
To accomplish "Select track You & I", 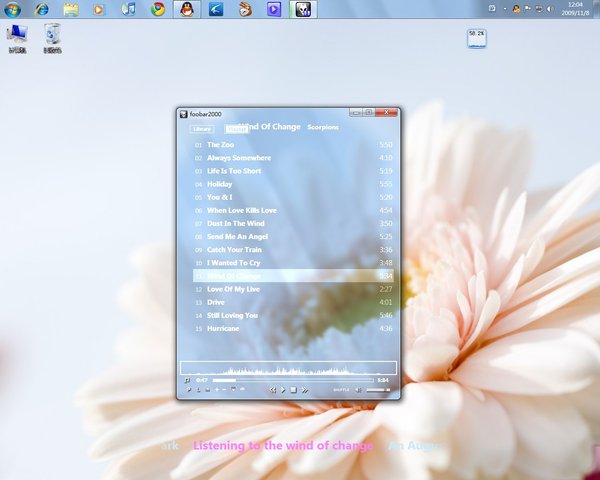I will click(x=293, y=197).
